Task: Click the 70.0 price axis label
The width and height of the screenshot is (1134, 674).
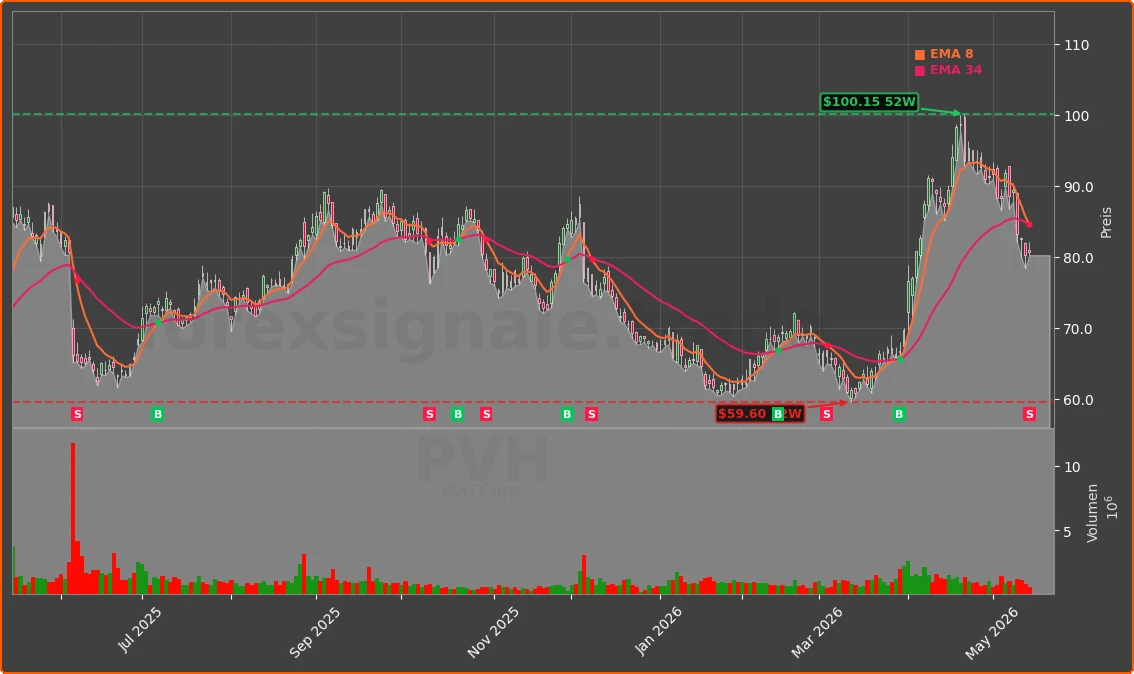Action: coord(1078,328)
